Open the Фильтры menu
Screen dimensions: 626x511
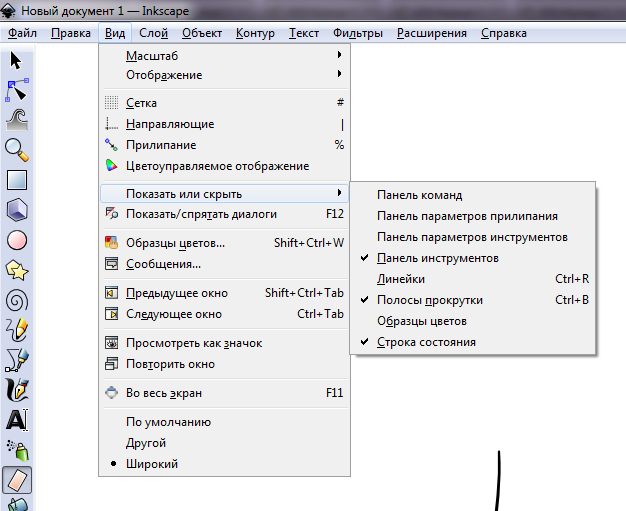(358, 33)
